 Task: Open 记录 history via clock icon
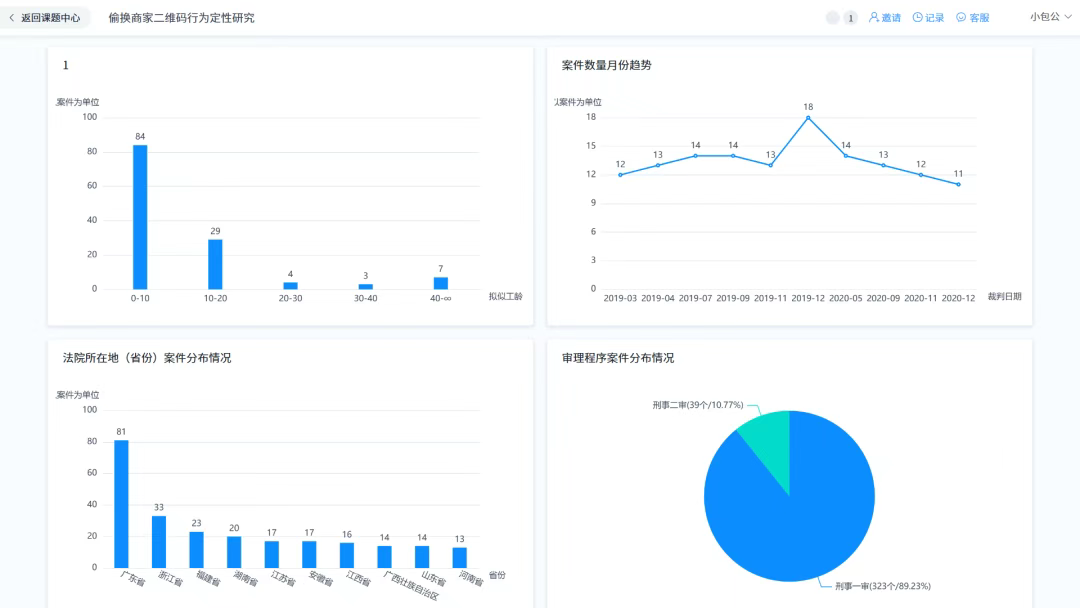[918, 17]
